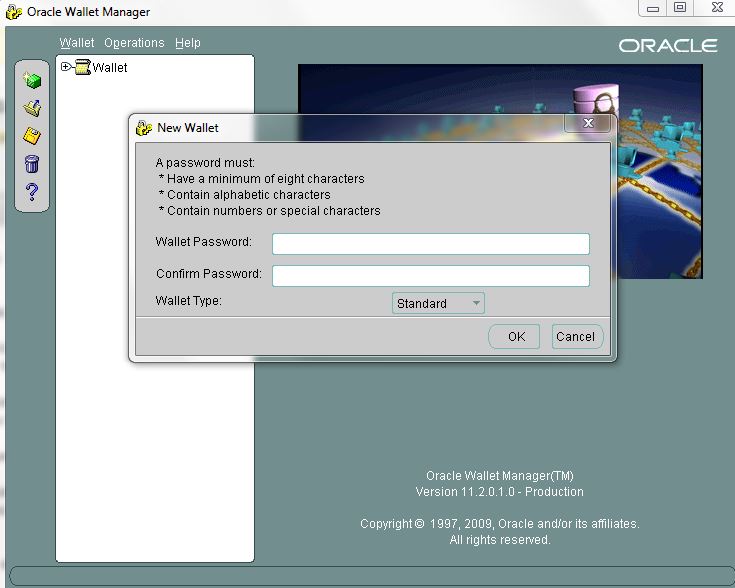Open the Wallet Type Standard dropdown
Image resolution: width=735 pixels, height=588 pixels.
pyautogui.click(x=438, y=303)
